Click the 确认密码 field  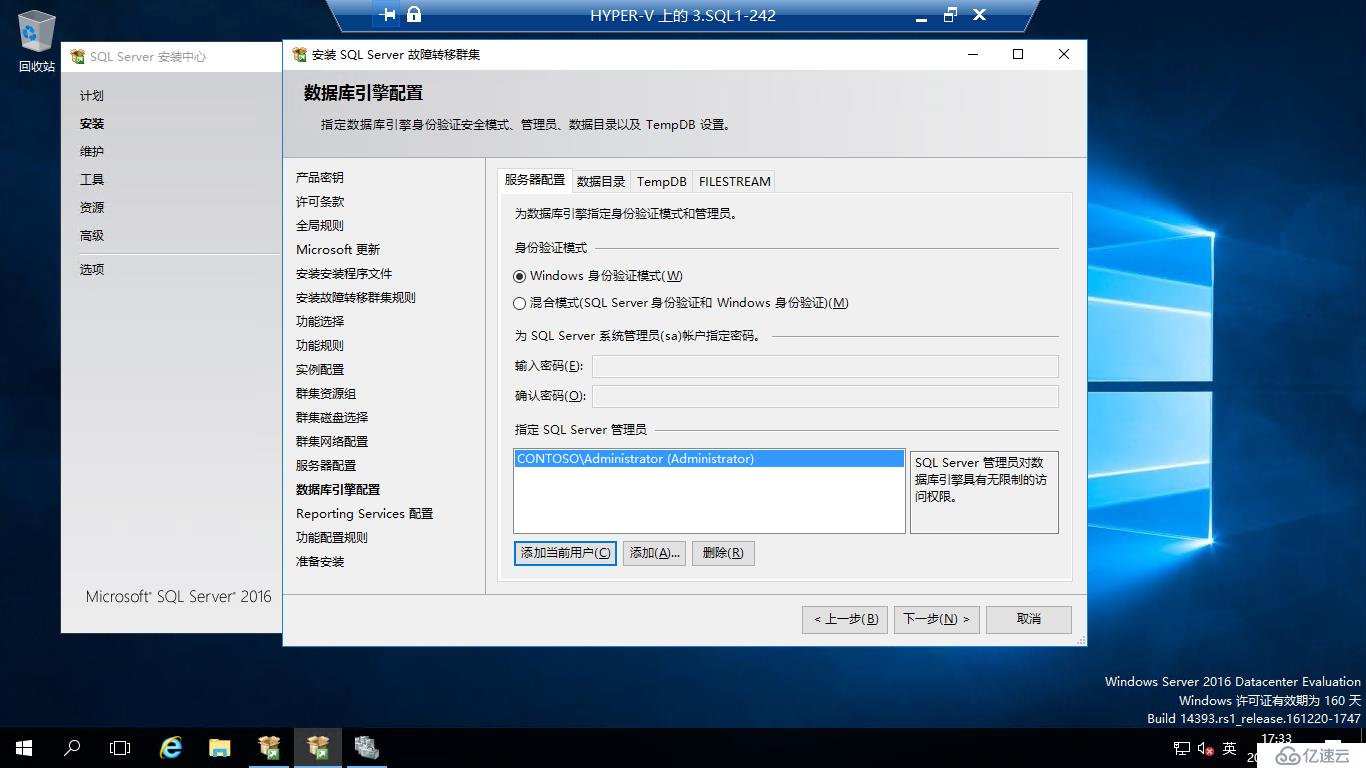click(x=825, y=396)
